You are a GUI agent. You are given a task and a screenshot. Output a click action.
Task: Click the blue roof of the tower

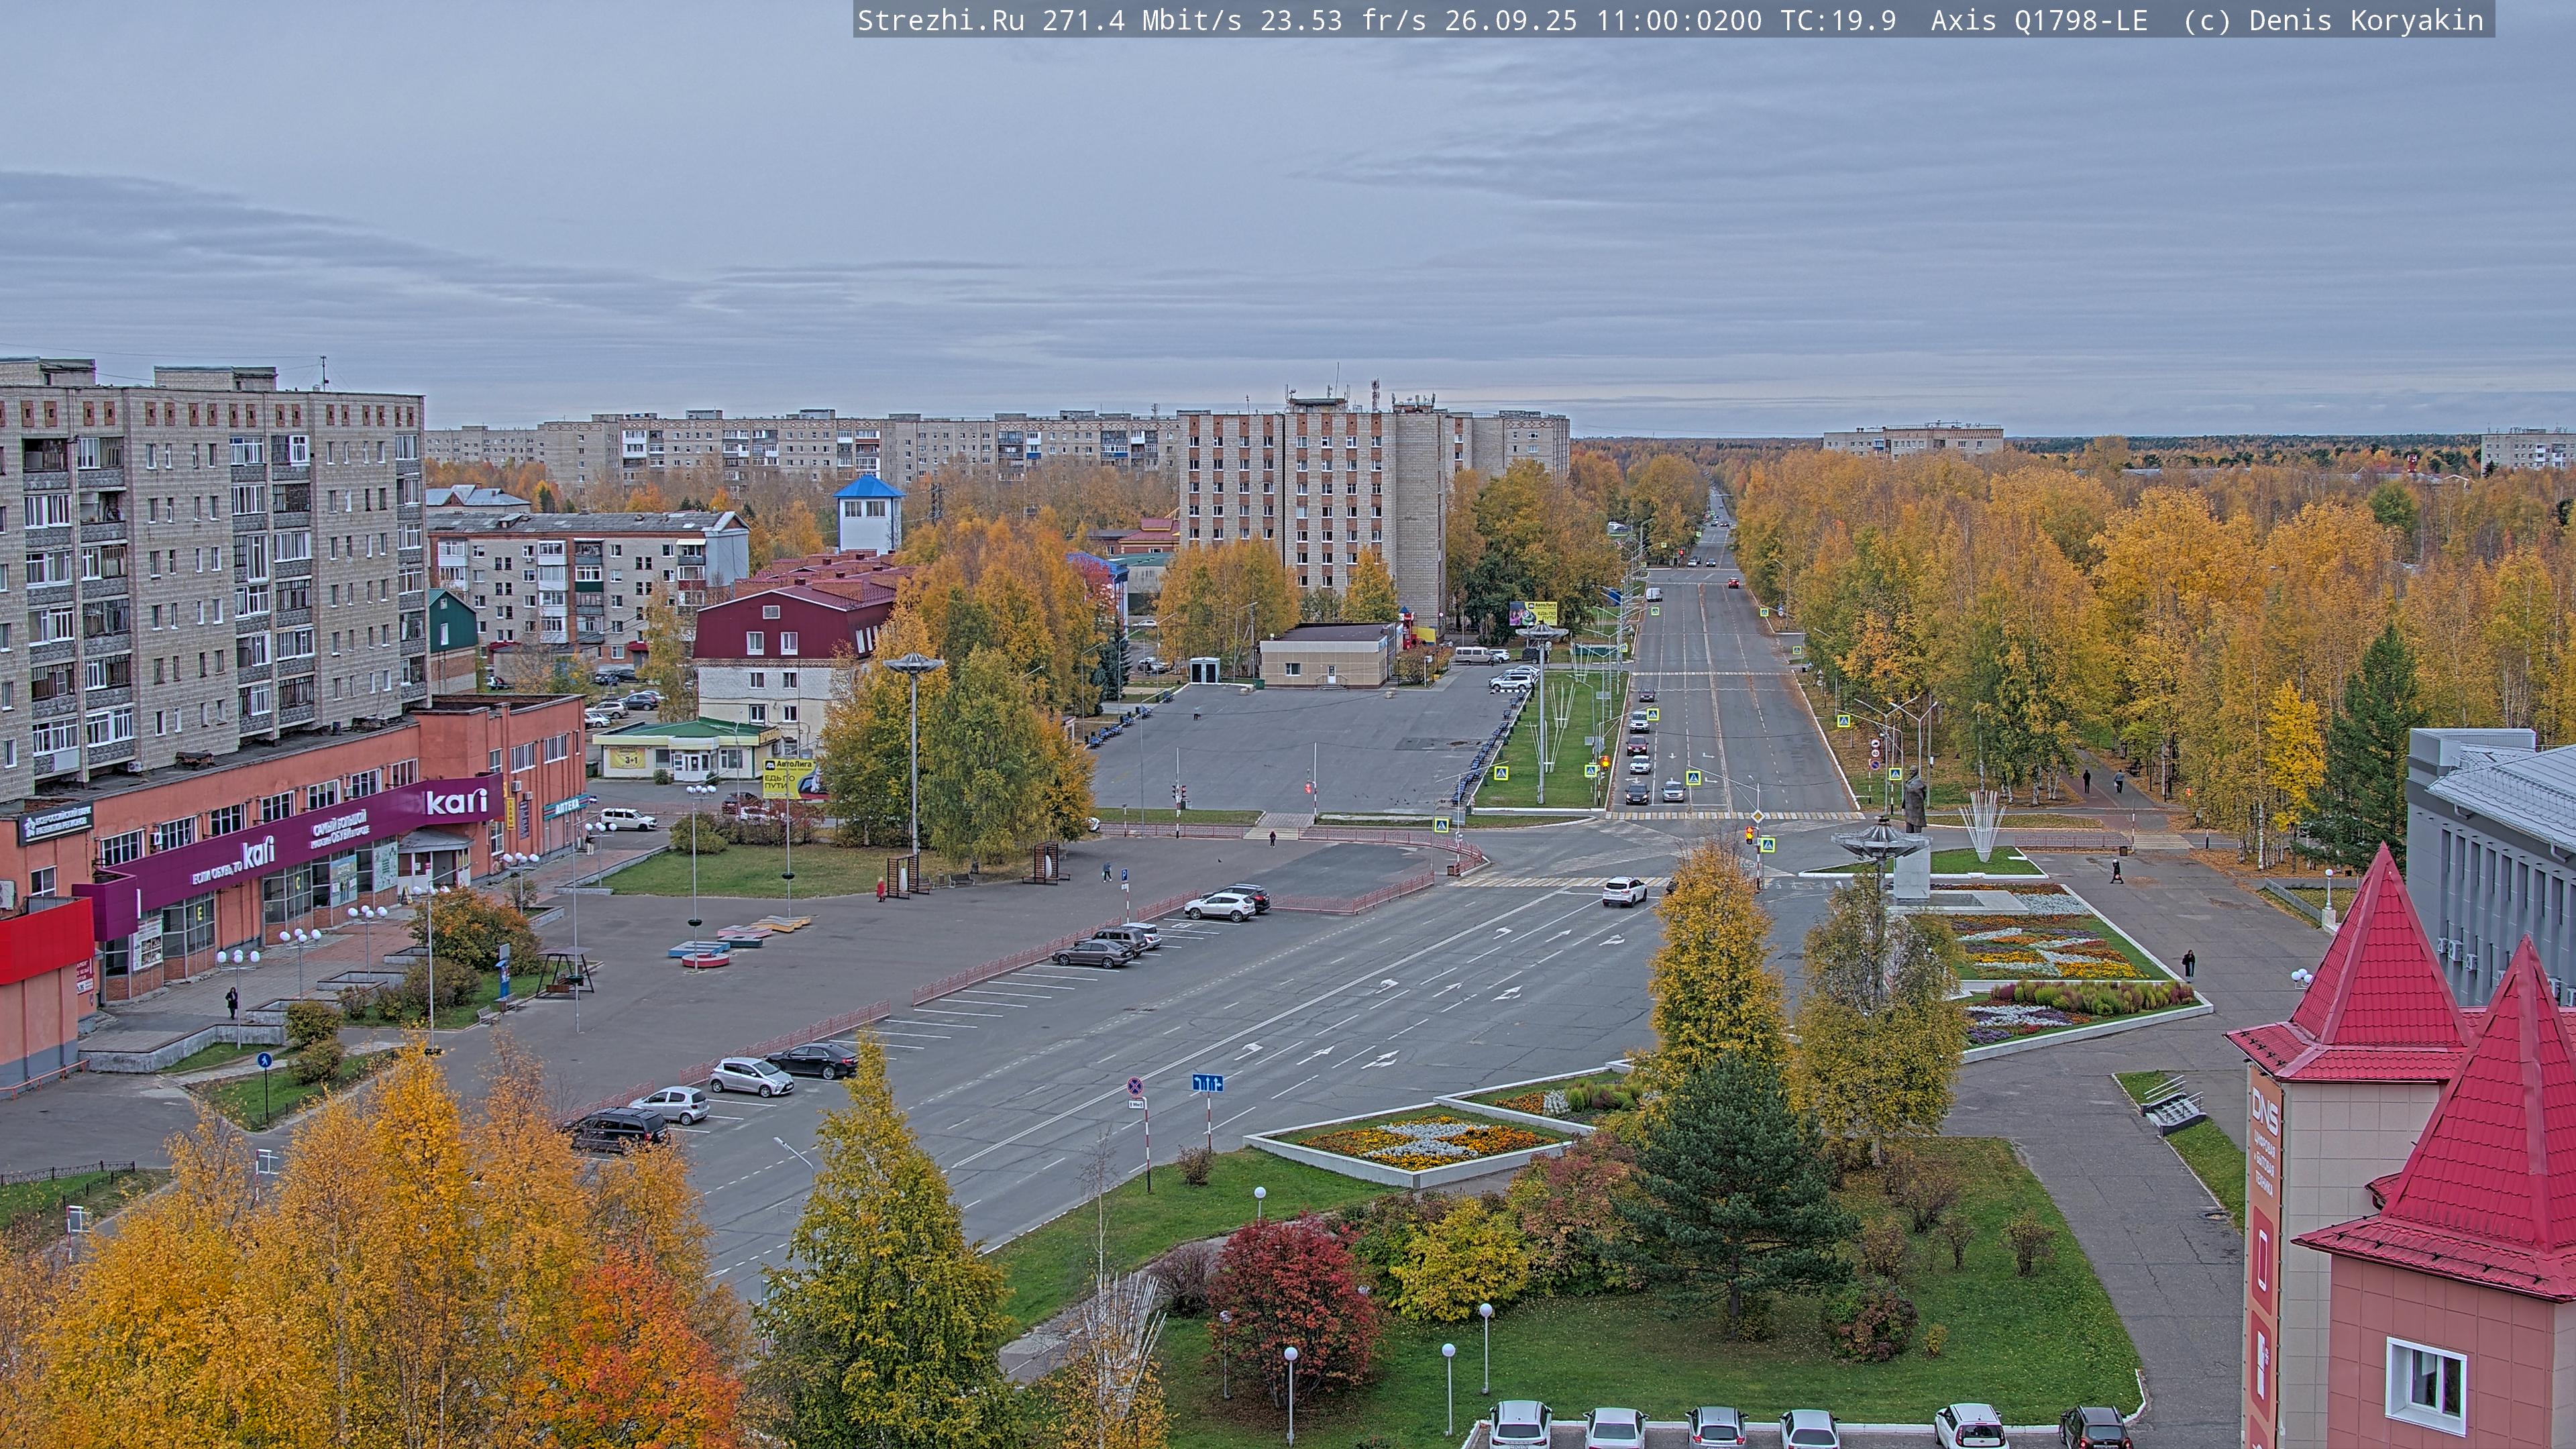(868, 487)
